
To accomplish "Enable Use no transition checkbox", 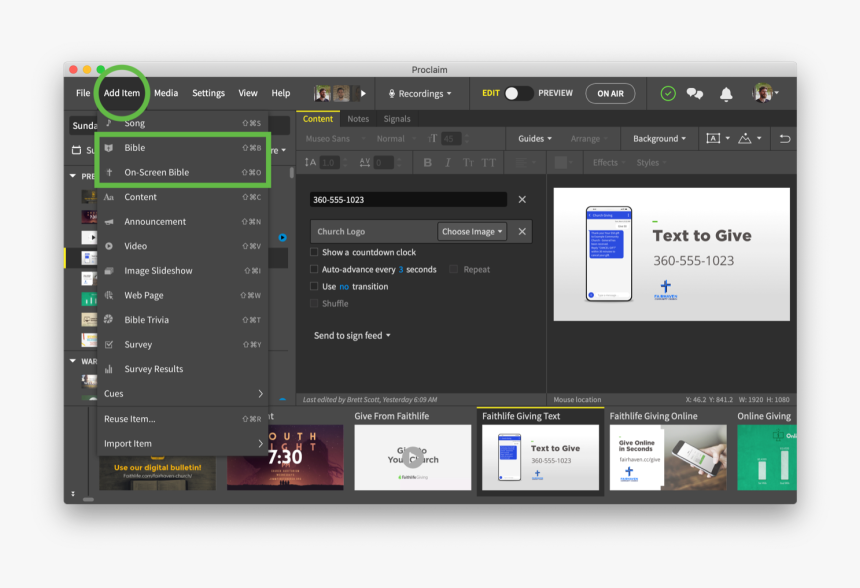I will [314, 286].
